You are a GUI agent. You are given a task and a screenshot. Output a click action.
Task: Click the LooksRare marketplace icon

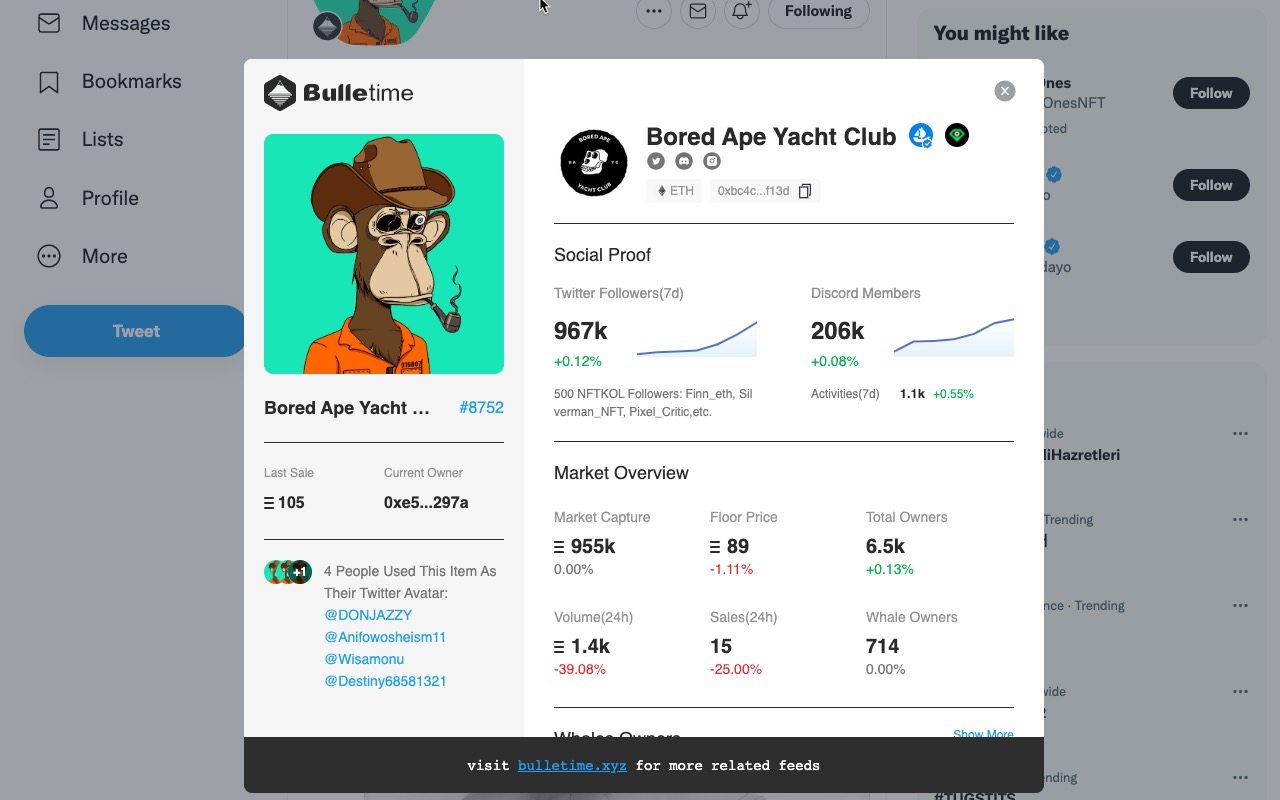coord(956,135)
